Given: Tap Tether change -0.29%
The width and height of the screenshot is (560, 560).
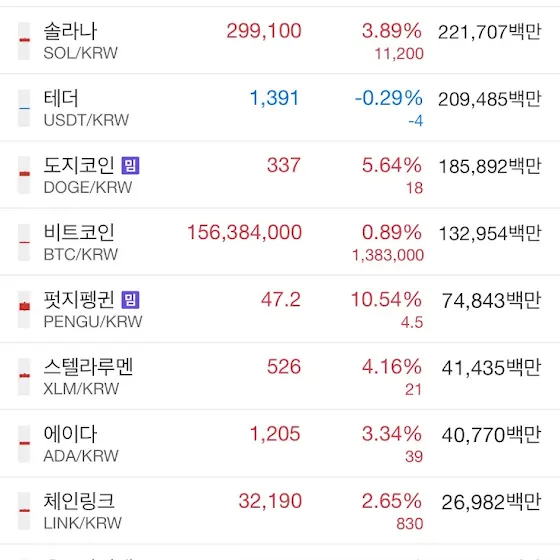Looking at the screenshot, I should [x=389, y=98].
